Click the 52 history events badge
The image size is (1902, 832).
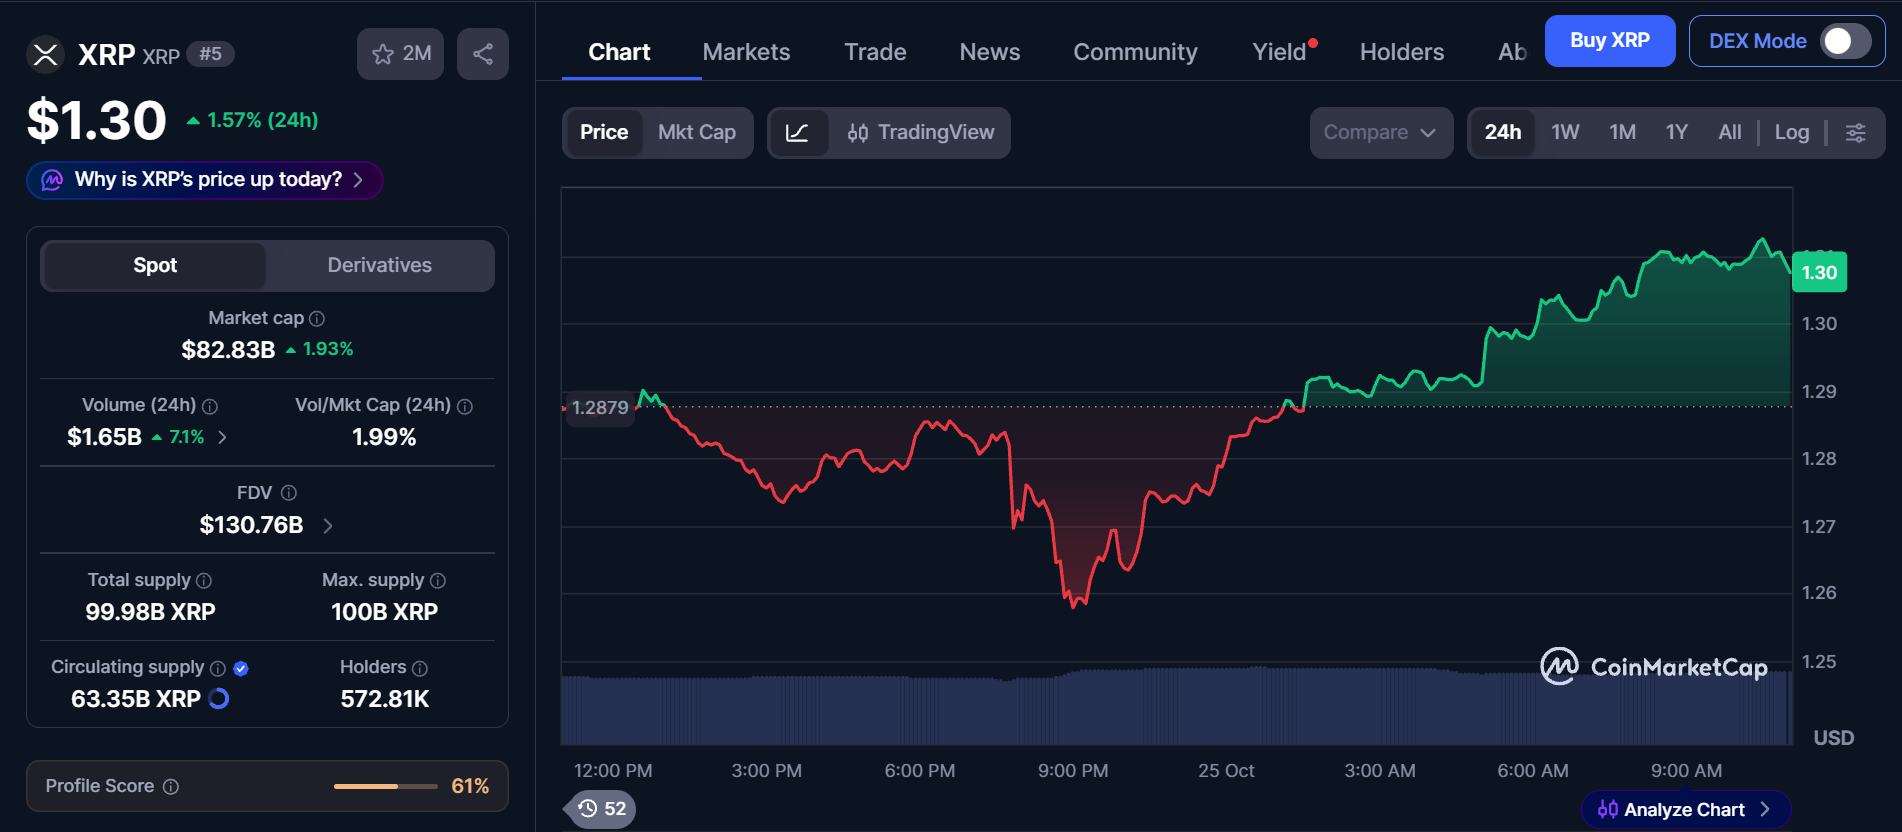602,809
